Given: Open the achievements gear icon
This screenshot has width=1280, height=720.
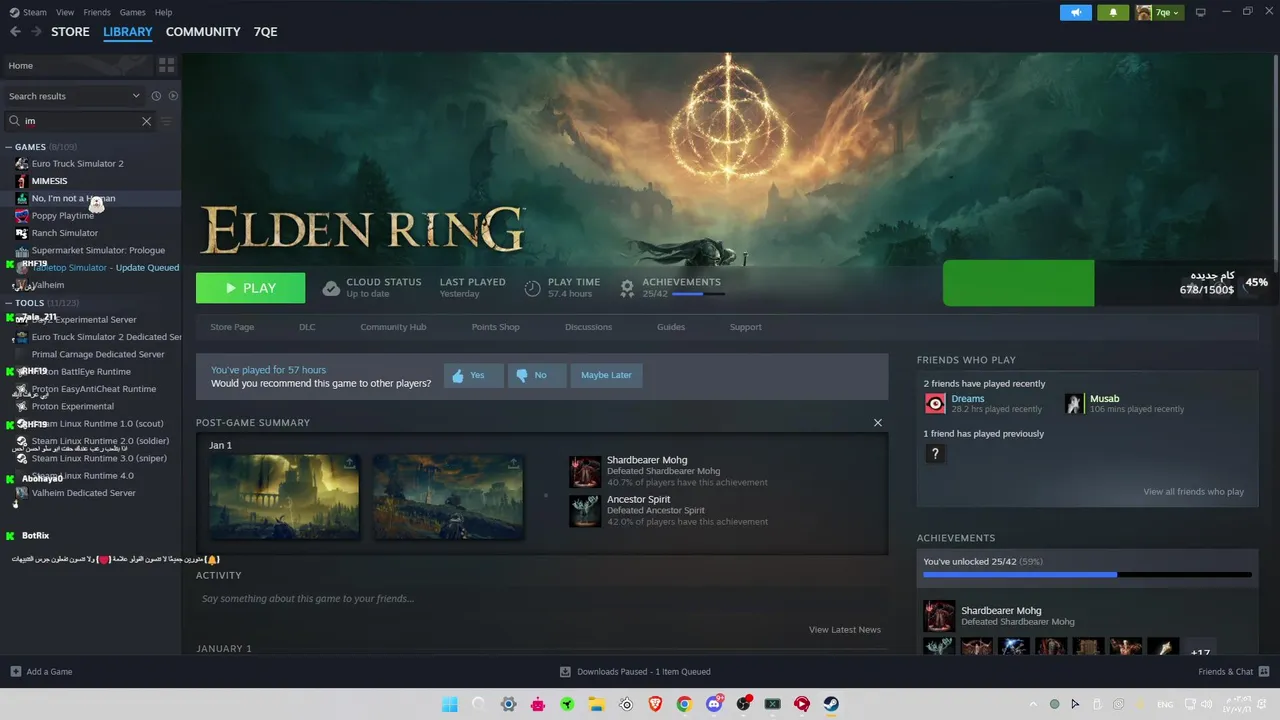Looking at the screenshot, I should 627,288.
